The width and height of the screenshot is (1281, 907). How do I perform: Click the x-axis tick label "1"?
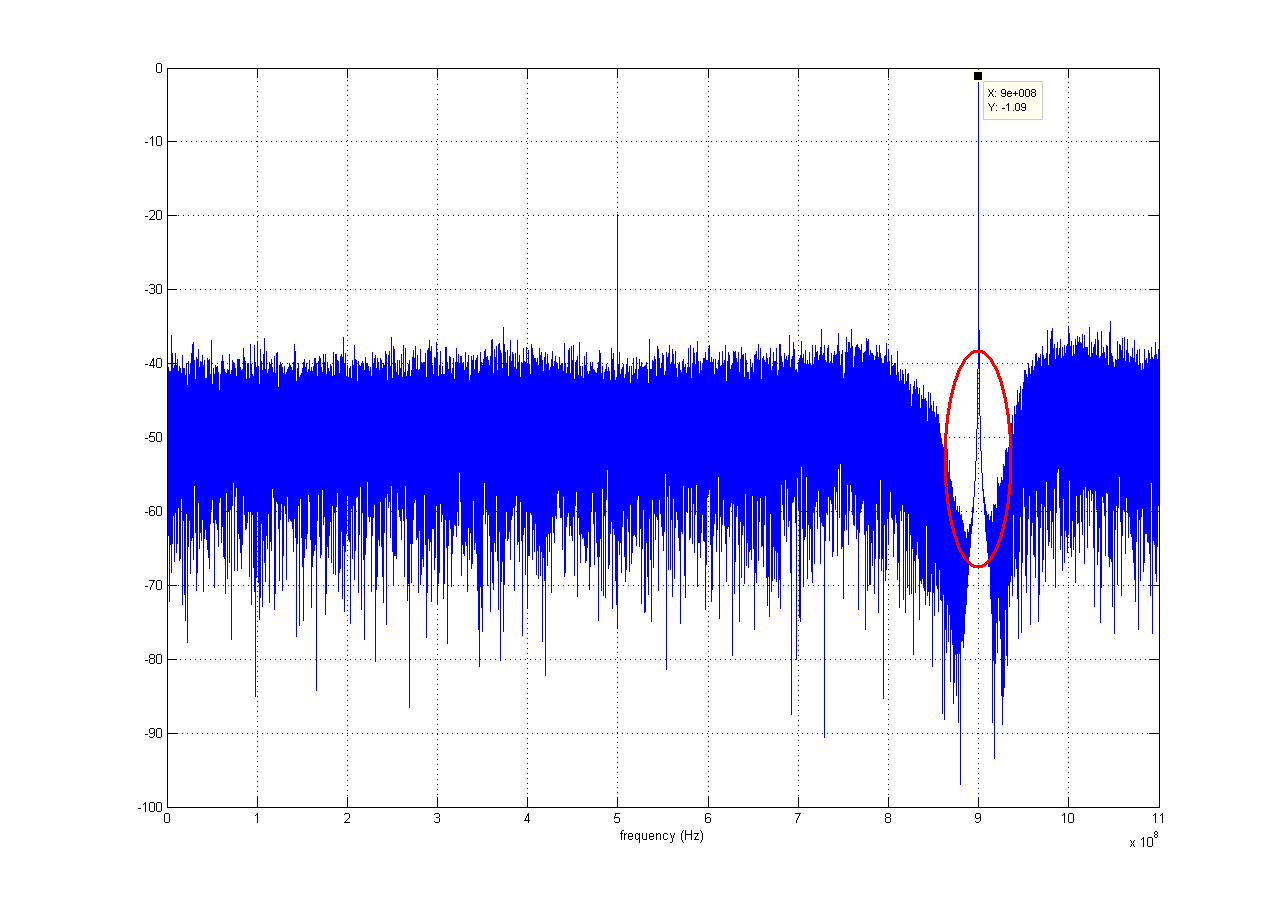(257, 819)
